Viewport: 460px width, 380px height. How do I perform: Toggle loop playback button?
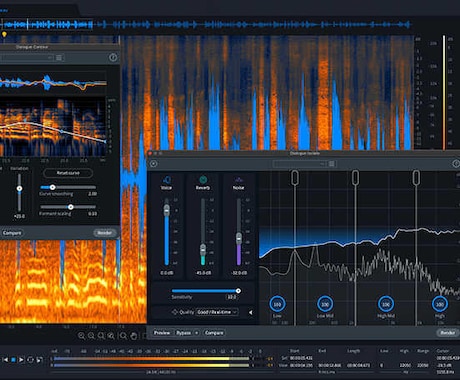click(x=30, y=360)
